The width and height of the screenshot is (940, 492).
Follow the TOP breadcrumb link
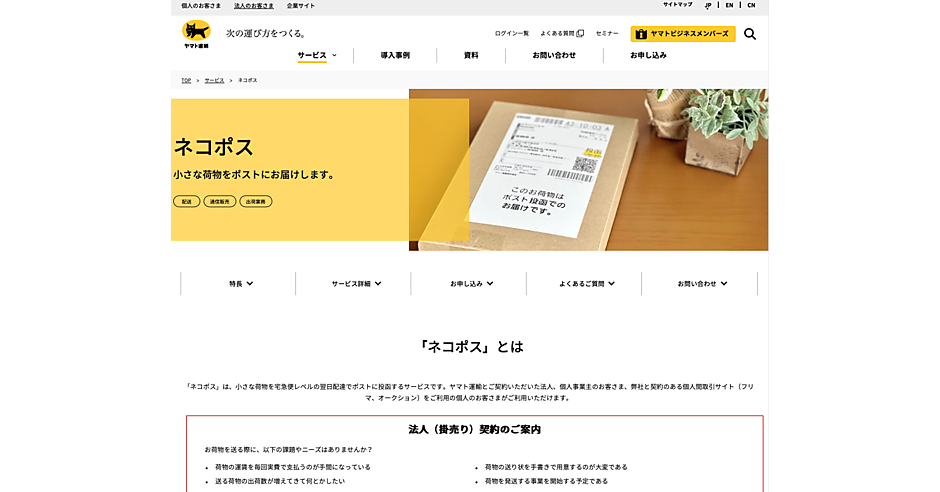coord(186,80)
